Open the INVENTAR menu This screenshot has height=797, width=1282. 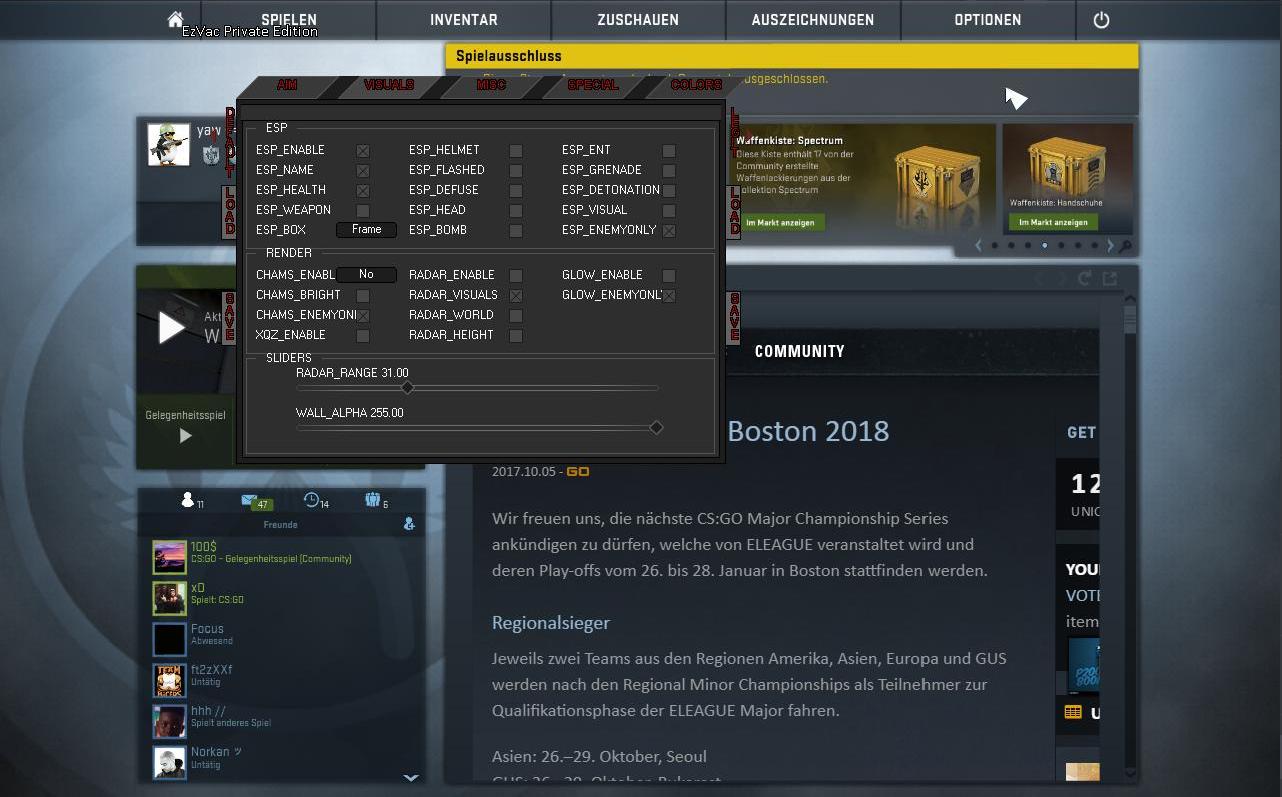click(463, 20)
